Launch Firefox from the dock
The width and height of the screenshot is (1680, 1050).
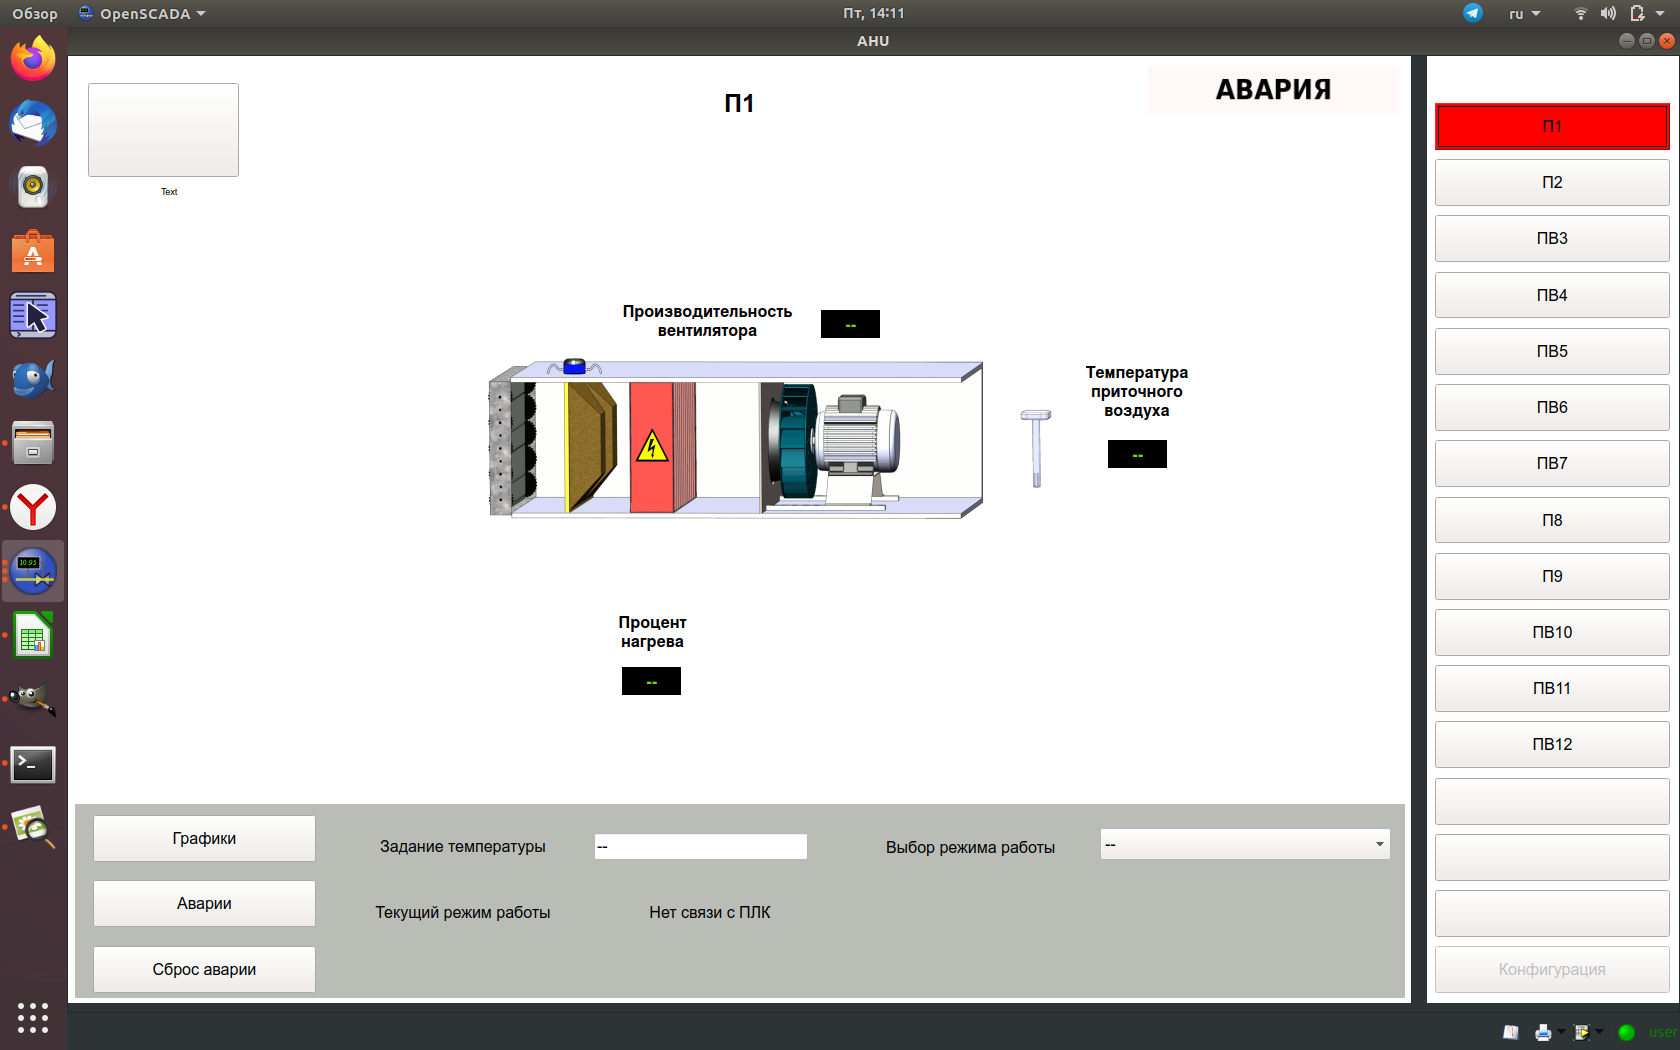pyautogui.click(x=33, y=59)
